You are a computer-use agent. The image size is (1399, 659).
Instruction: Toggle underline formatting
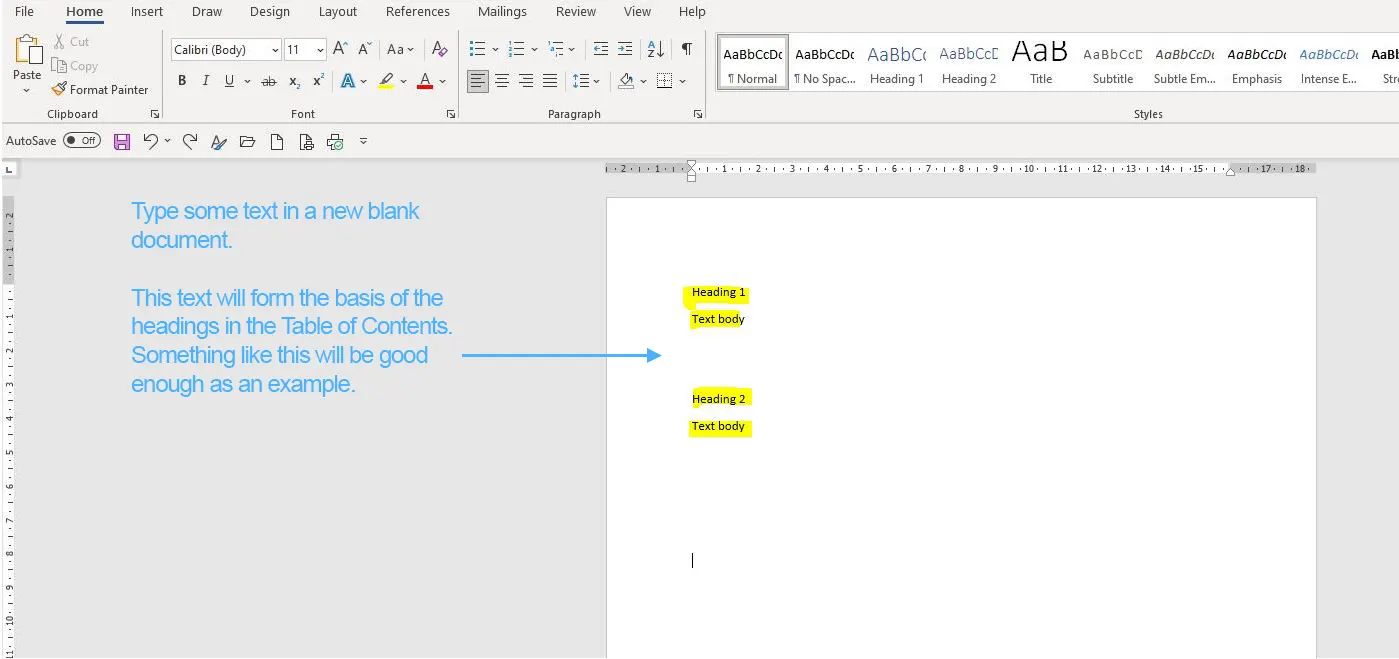[230, 81]
